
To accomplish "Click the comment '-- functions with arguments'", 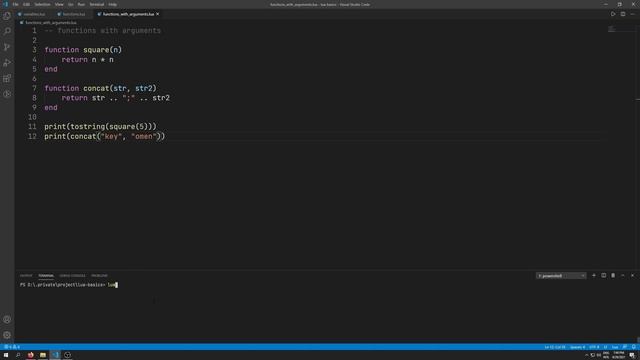I will point(102,31).
